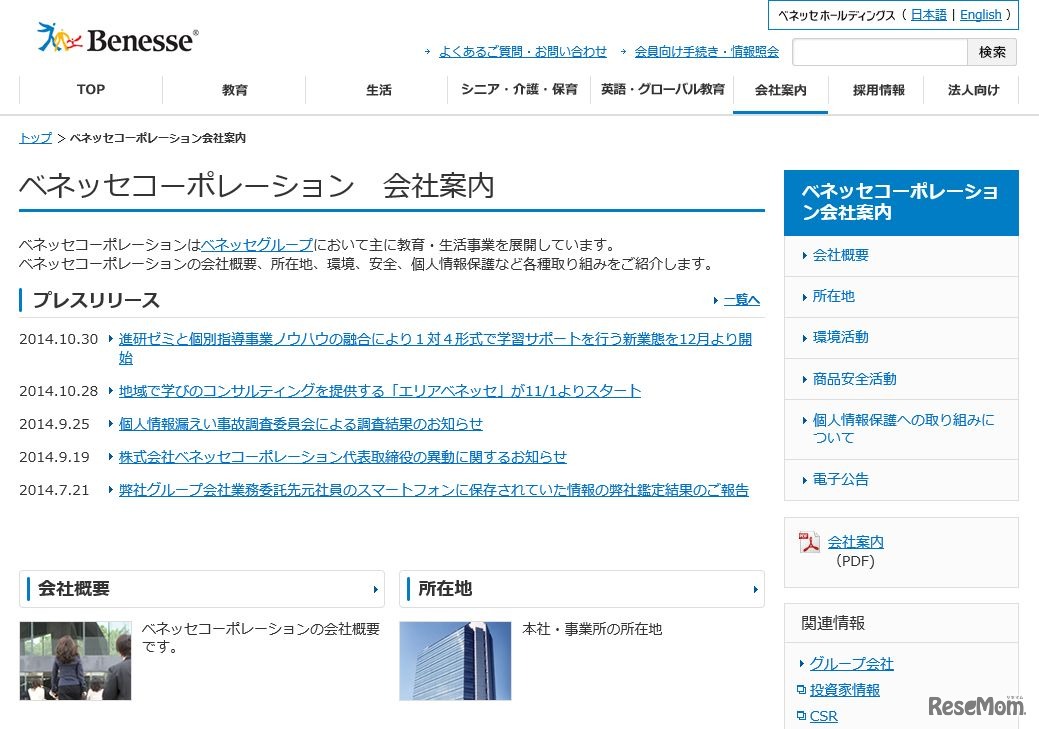Select the 法人向け menu item
Screen dimensions: 1039x729
[971, 89]
